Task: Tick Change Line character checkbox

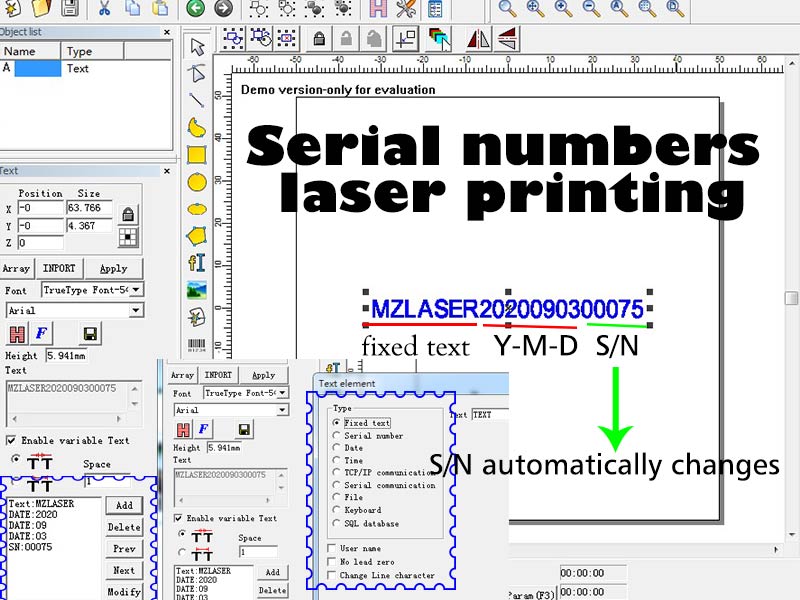Action: click(331, 576)
